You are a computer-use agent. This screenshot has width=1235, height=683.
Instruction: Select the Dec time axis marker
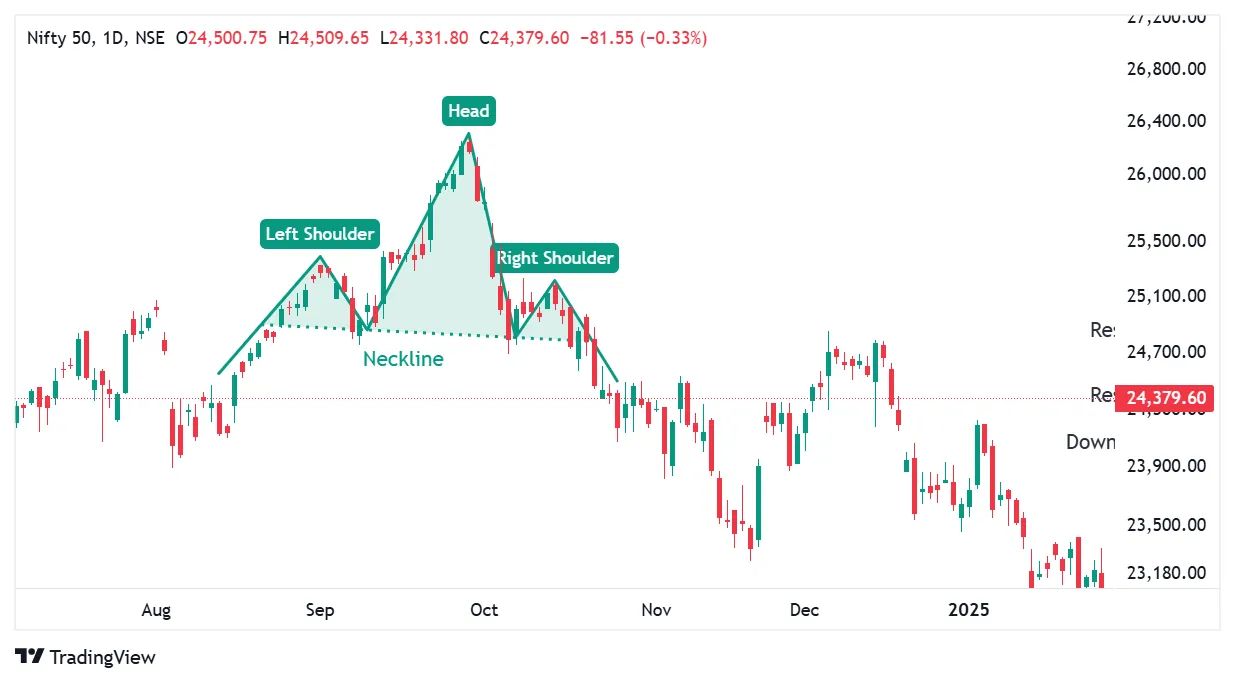(804, 609)
